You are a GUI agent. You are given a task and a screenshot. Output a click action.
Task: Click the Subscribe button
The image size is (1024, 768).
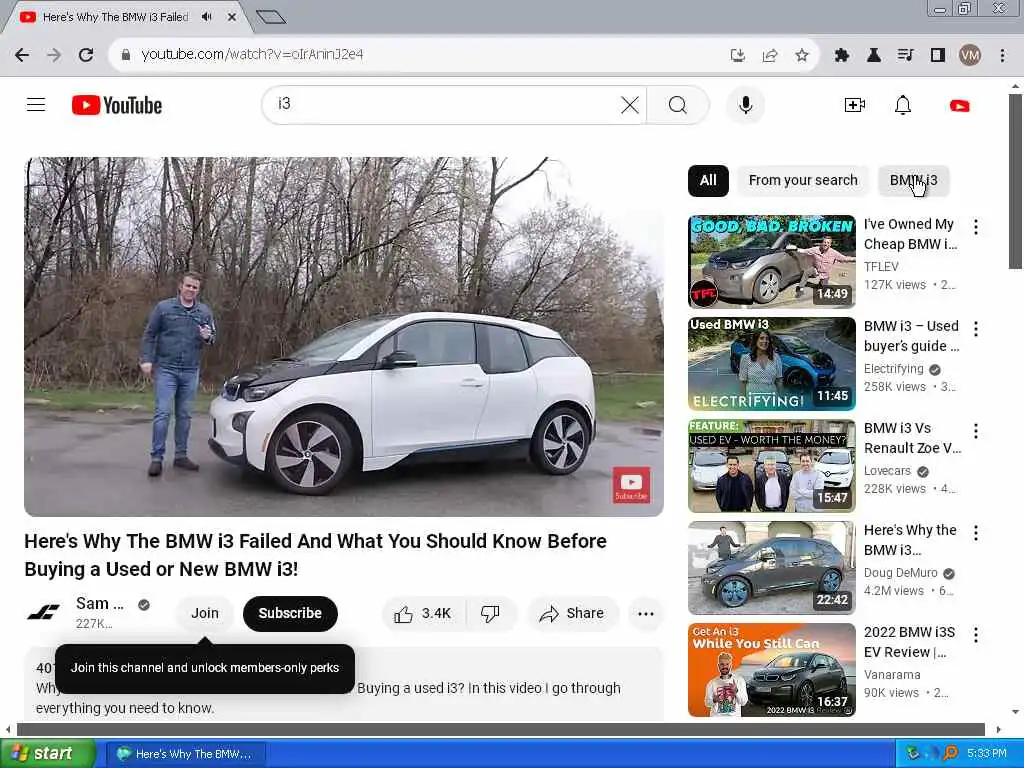(290, 614)
